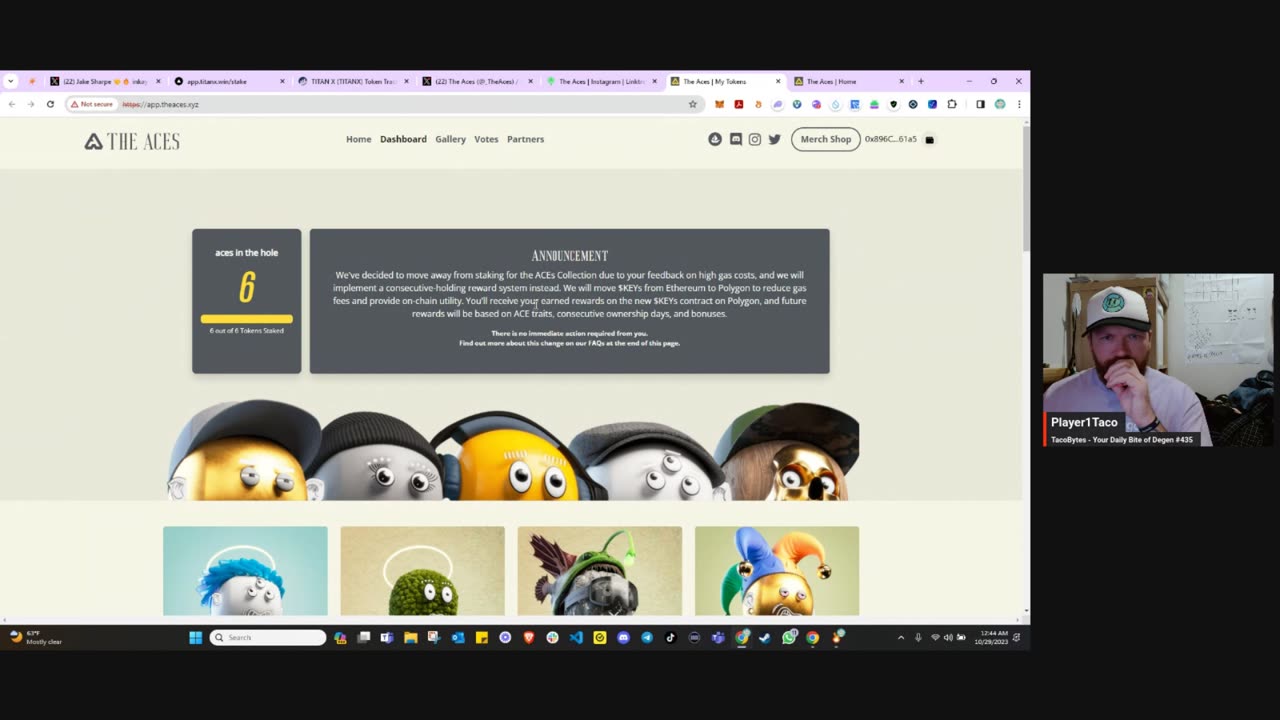Go back with the browser back arrow
Screen dimensions: 1280x720
coord(12,104)
